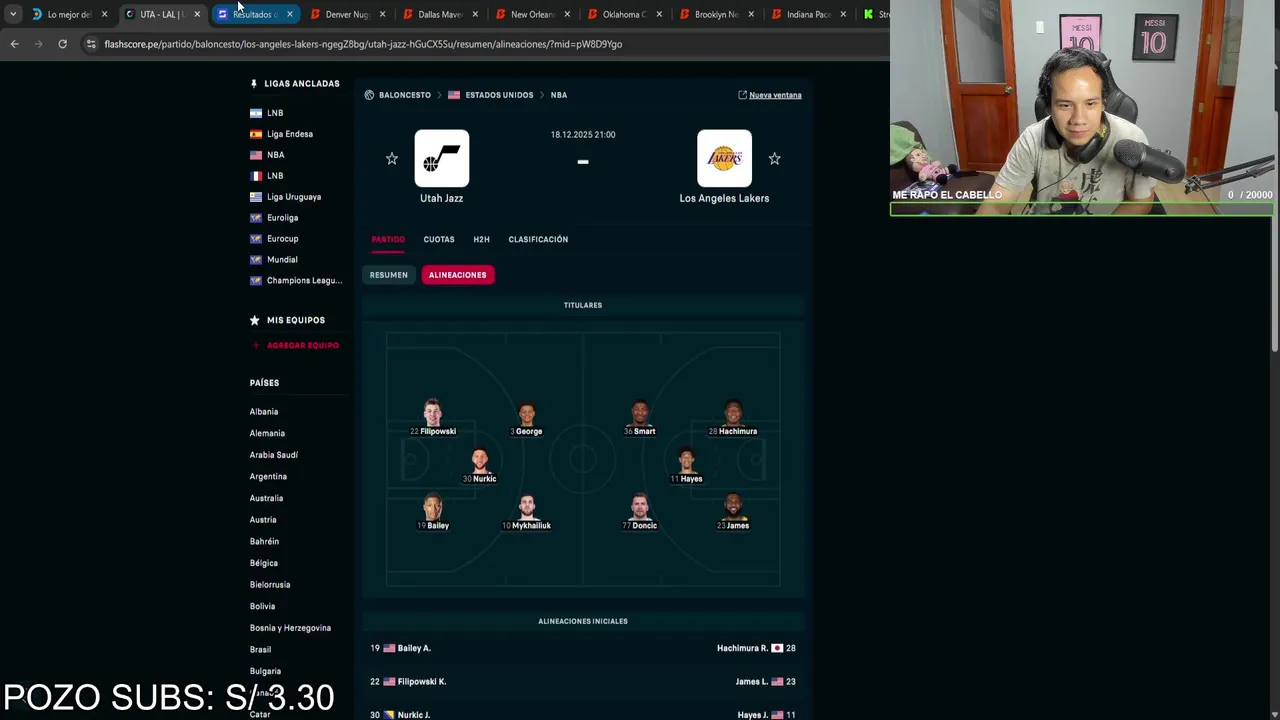Reload the page with refresh icon
This screenshot has width=1280, height=720.
[62, 44]
